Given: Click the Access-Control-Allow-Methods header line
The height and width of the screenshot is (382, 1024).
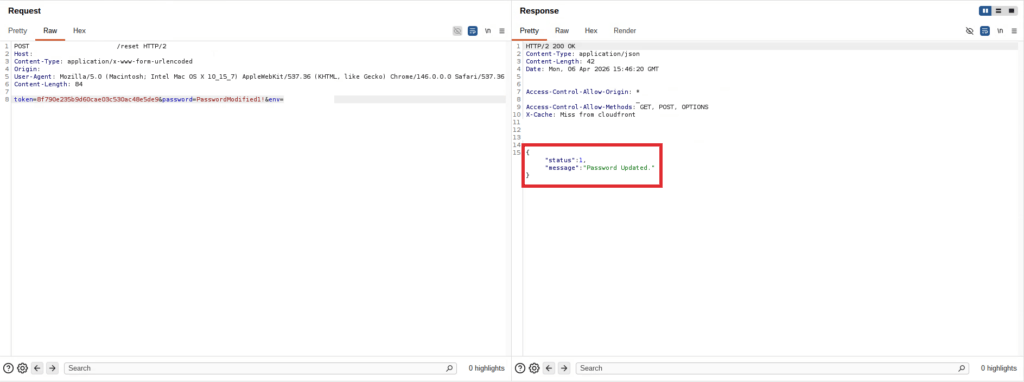Looking at the screenshot, I should [617, 107].
